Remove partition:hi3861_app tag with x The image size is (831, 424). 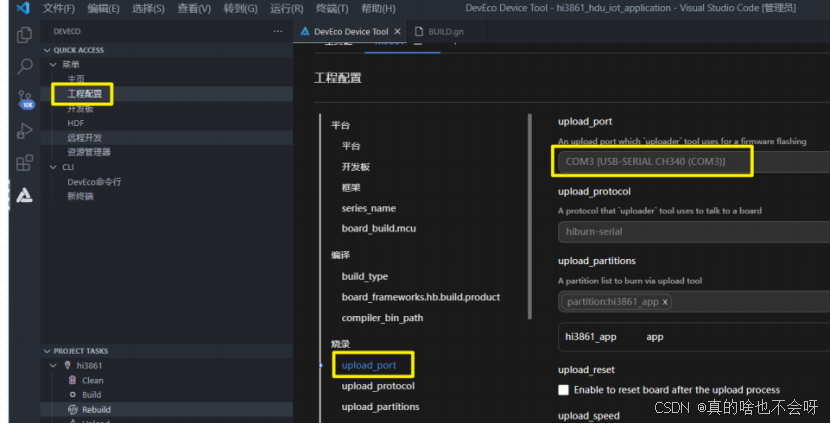tap(665, 302)
